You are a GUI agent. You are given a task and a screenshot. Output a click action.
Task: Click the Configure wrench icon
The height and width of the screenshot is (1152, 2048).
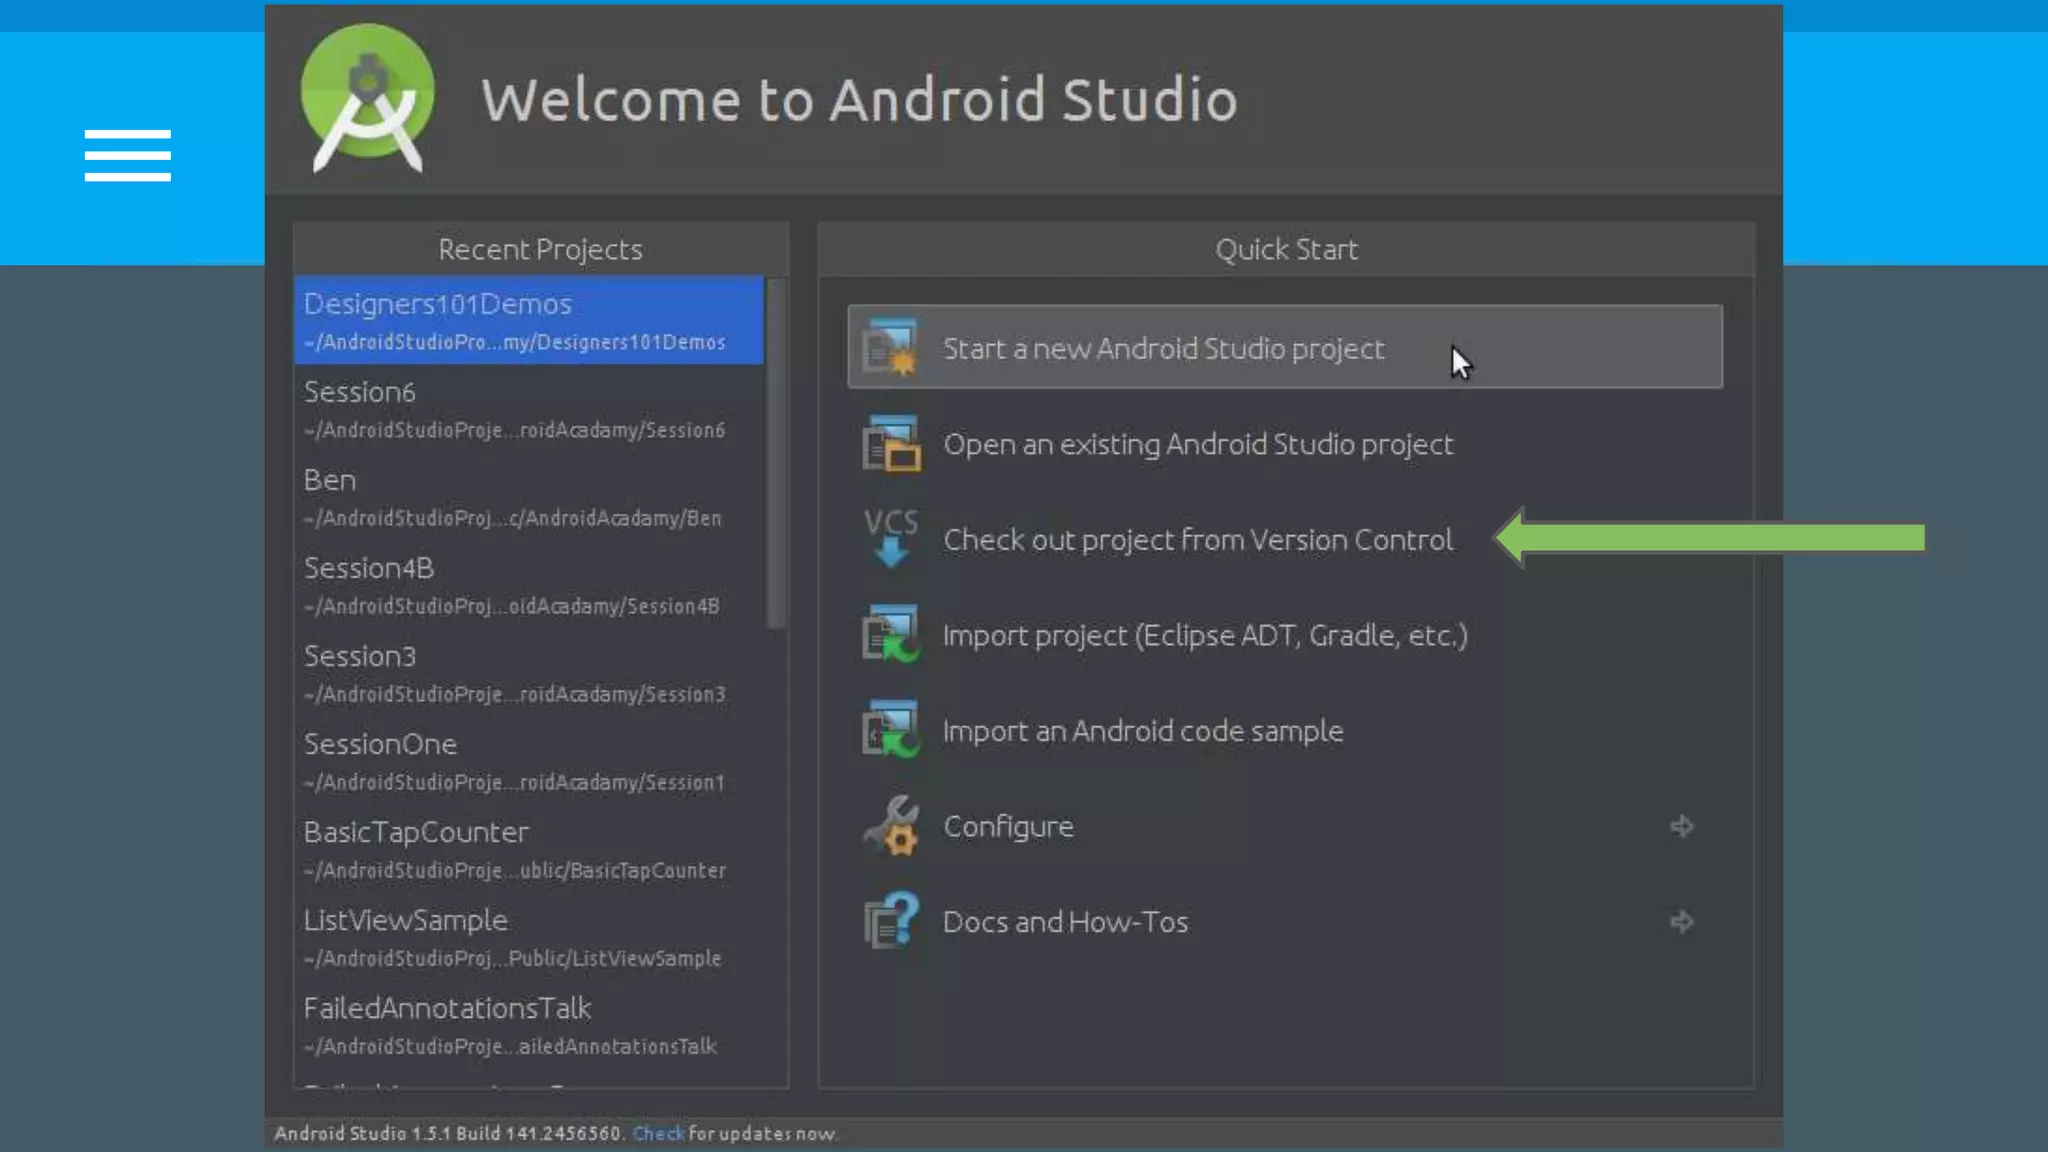[890, 825]
